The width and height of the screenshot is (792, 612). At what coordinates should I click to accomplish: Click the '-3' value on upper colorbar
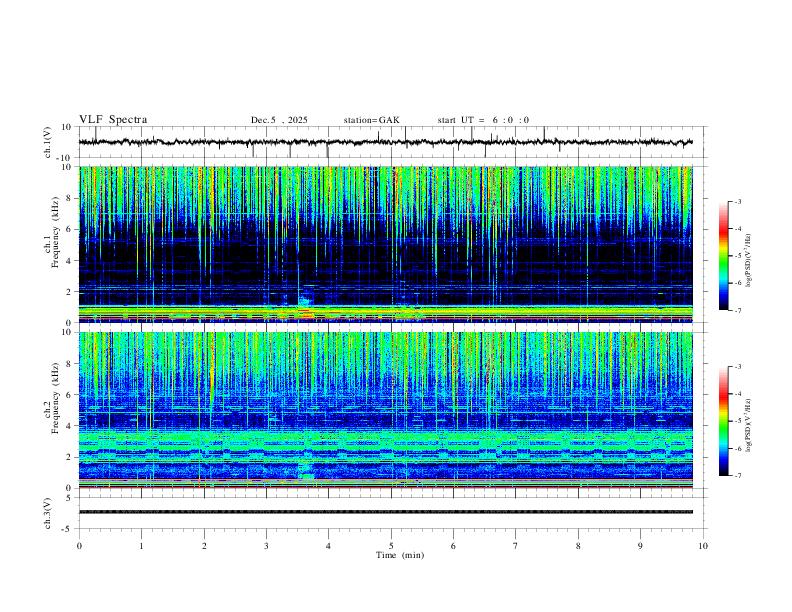(x=737, y=201)
